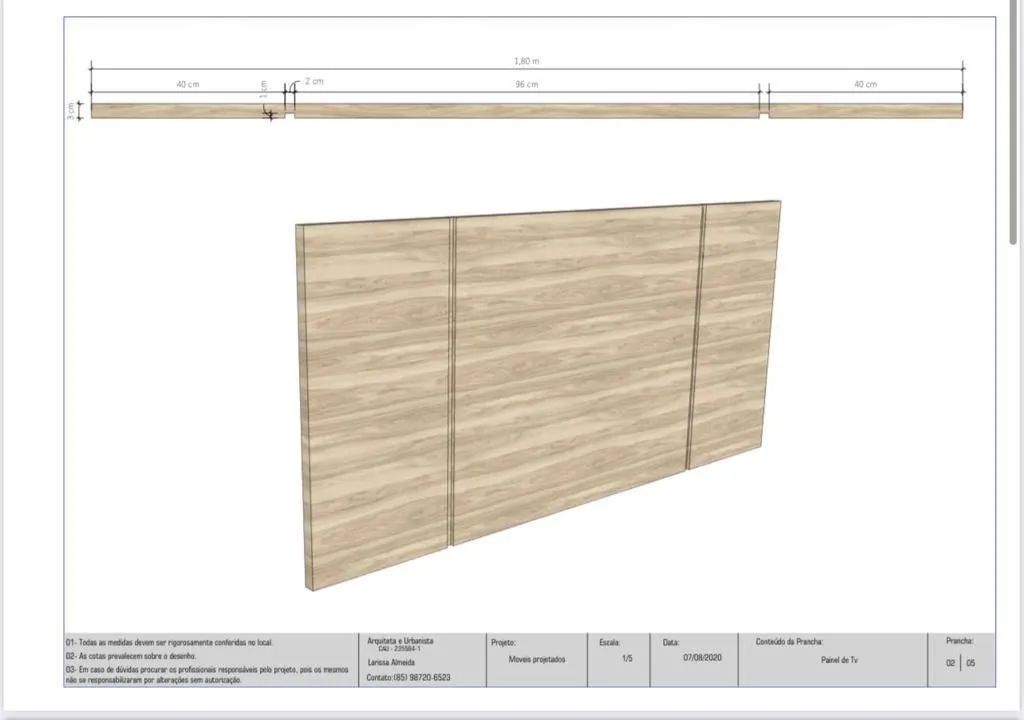The image size is (1024, 720).
Task: Click note 01 about checking measurements on site
Action: 168,643
